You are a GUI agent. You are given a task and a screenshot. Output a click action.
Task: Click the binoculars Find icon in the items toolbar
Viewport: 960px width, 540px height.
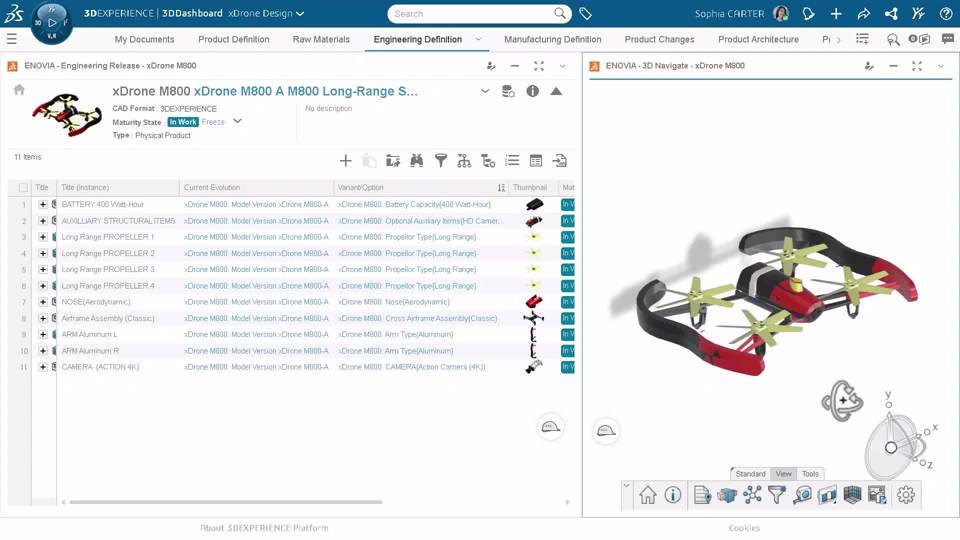click(416, 160)
